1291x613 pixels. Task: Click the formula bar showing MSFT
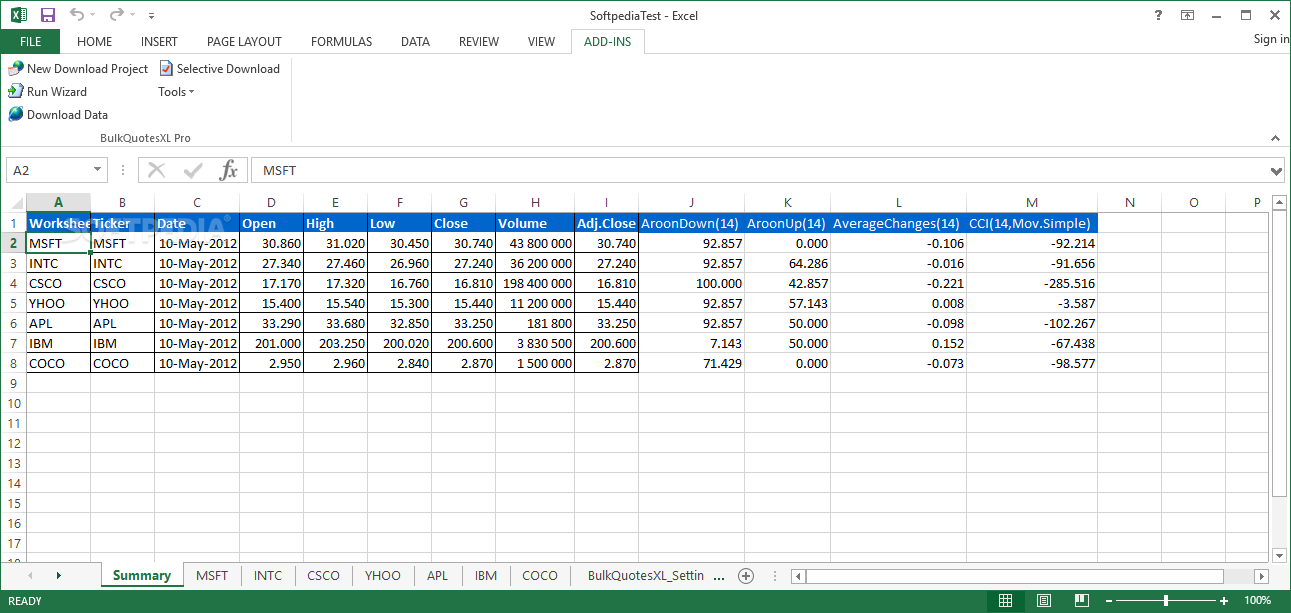tap(758, 170)
